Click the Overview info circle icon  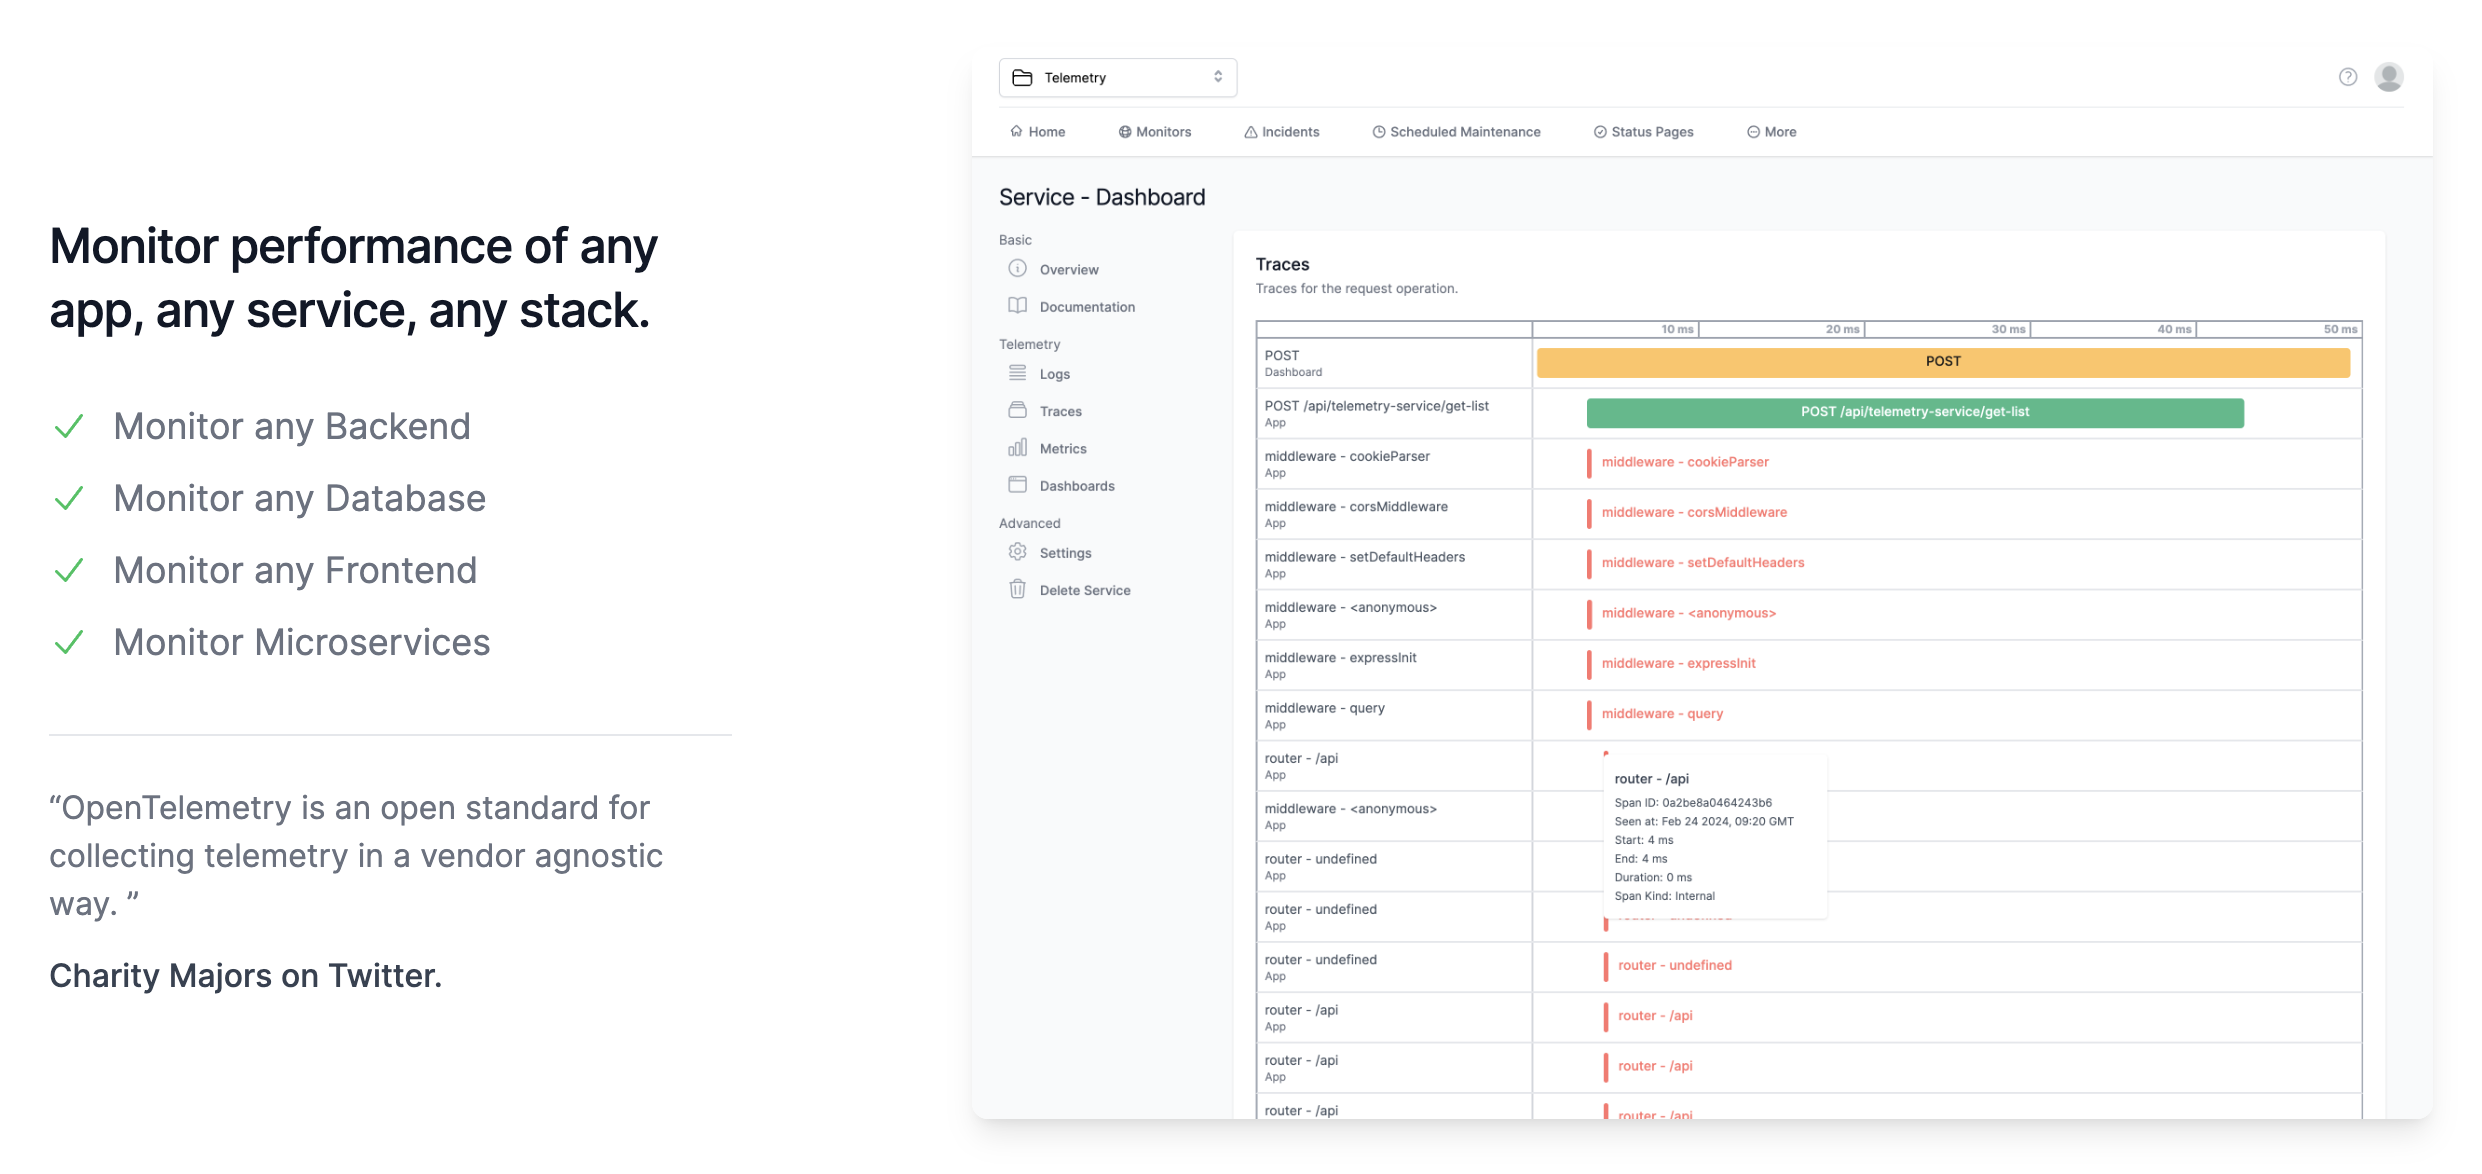1017,269
